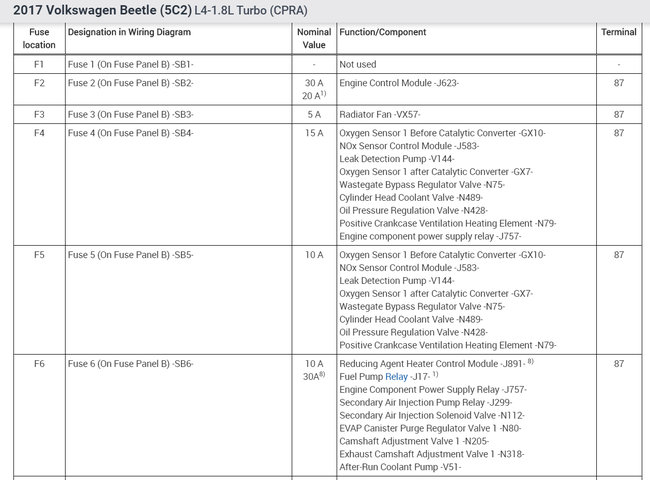650x480 pixels.
Task: Click terminal 87 in the F5 row
Action: (x=618, y=255)
